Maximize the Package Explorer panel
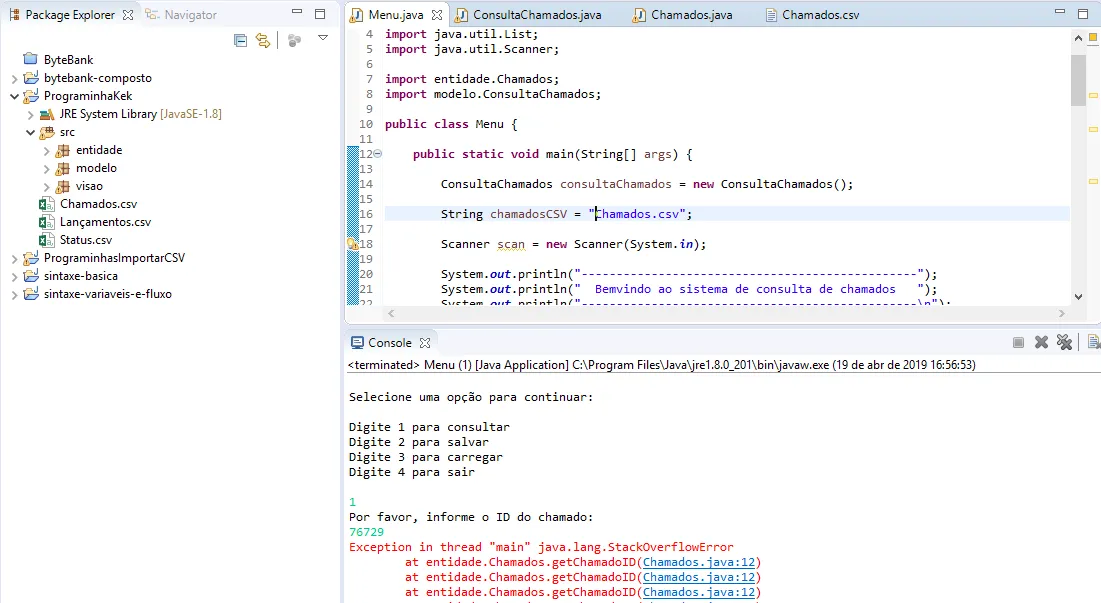Image resolution: width=1101 pixels, height=603 pixels. tap(320, 14)
